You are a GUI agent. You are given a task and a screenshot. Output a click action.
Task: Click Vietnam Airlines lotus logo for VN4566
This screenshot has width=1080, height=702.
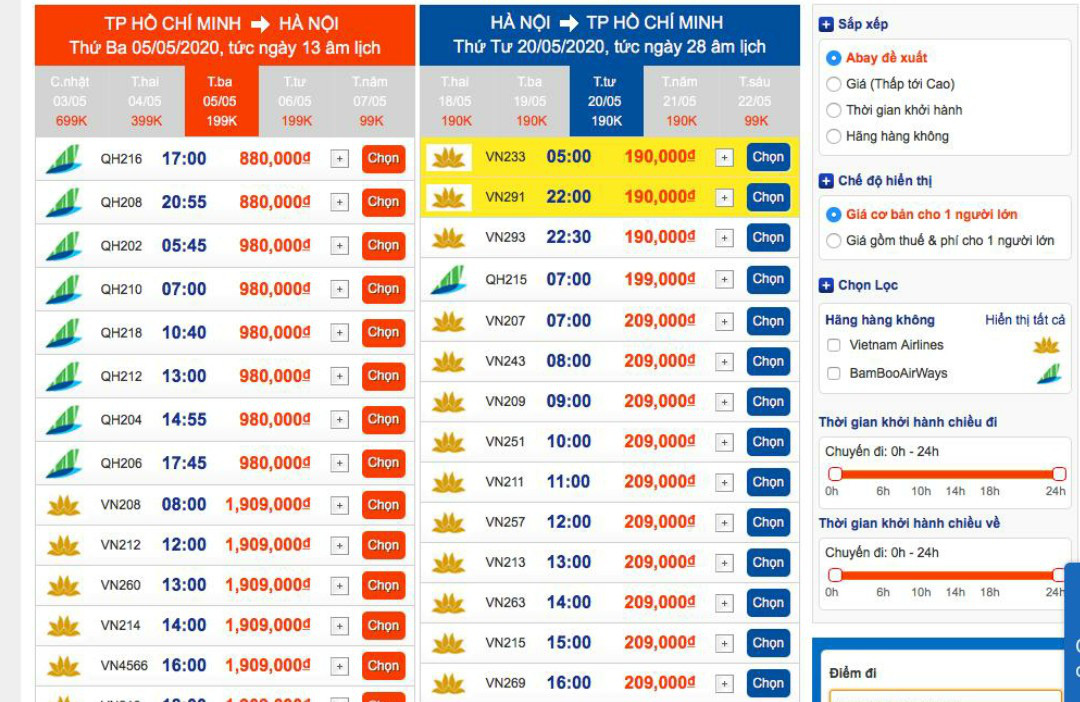[x=64, y=666]
